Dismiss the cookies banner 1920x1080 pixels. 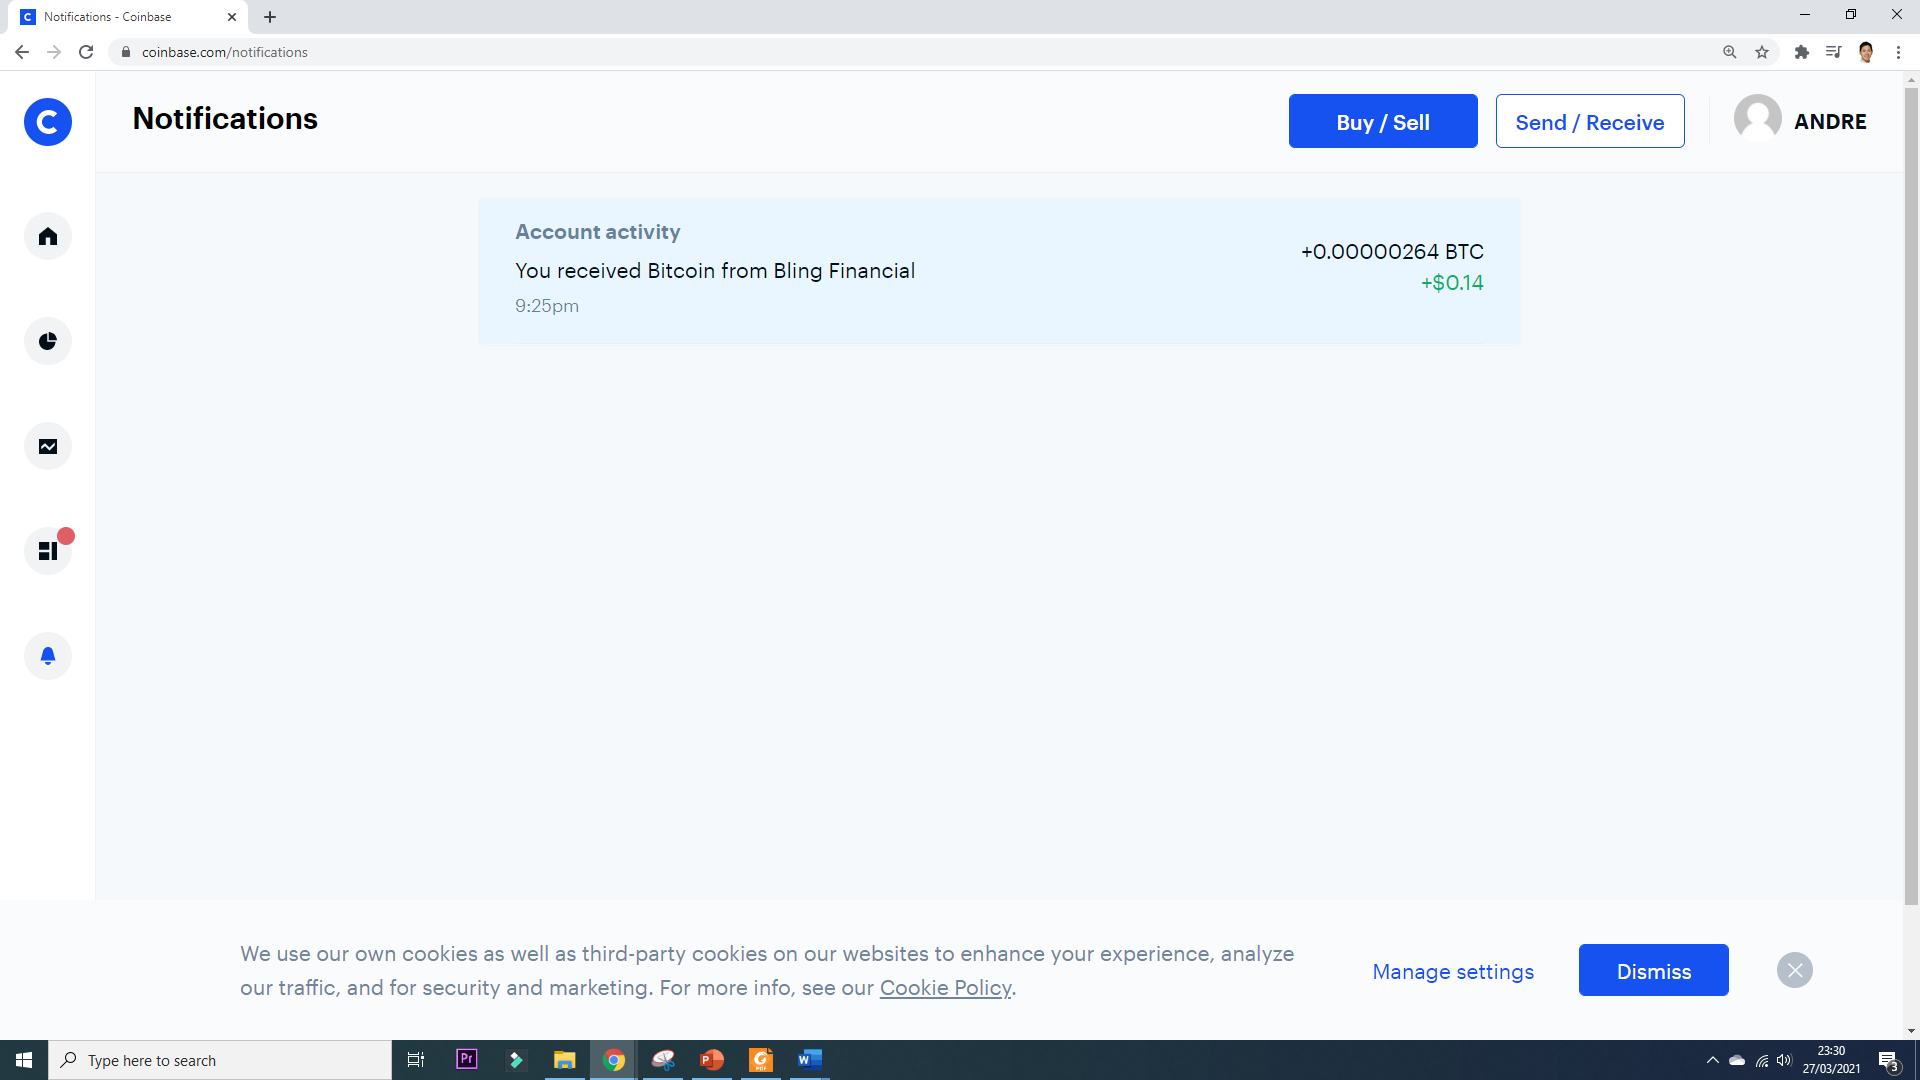pos(1653,970)
